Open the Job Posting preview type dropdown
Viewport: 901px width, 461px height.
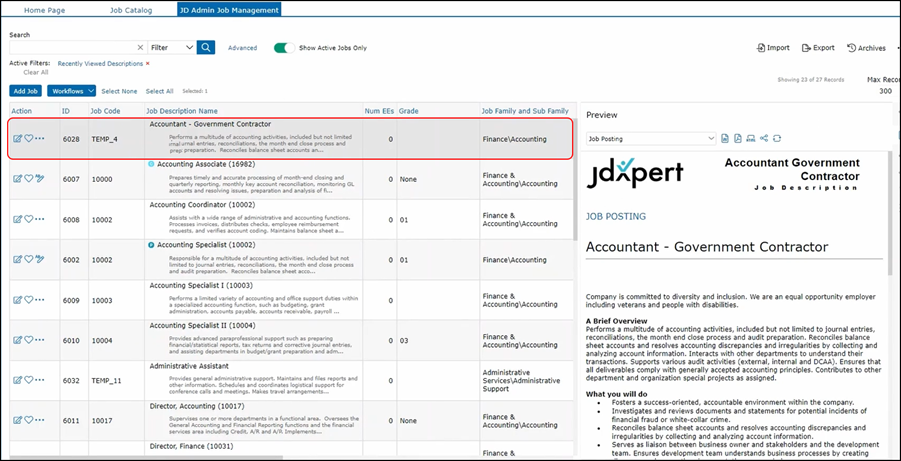click(x=650, y=138)
